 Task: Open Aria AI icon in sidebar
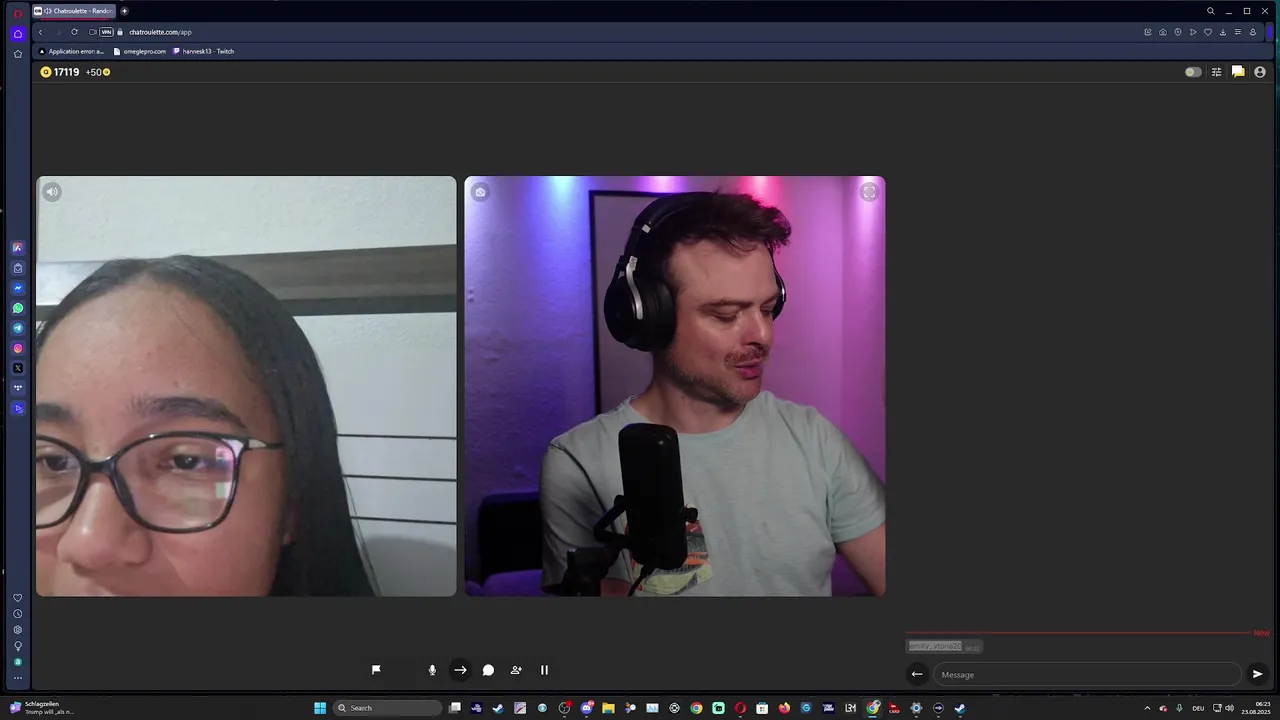click(18, 248)
